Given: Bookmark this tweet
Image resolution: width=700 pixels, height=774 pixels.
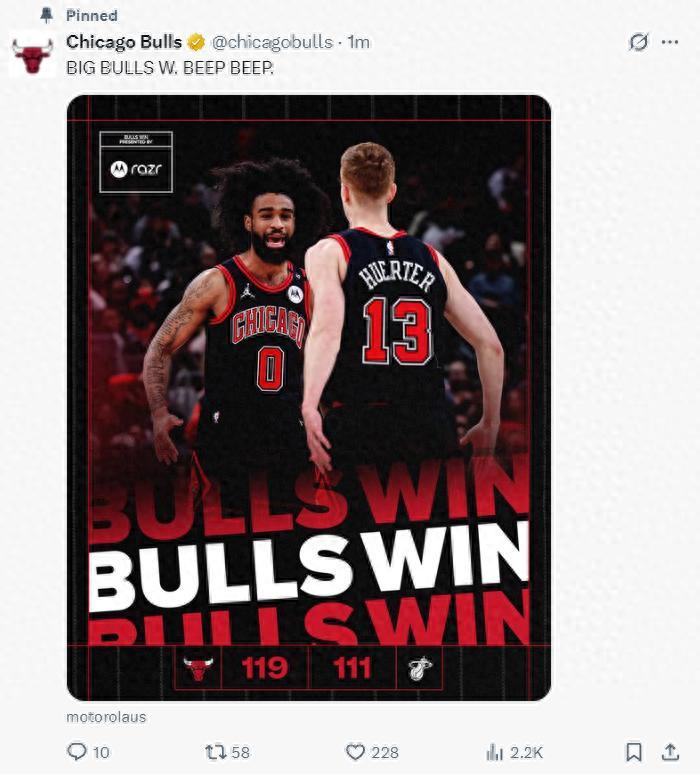Looking at the screenshot, I should tap(634, 752).
